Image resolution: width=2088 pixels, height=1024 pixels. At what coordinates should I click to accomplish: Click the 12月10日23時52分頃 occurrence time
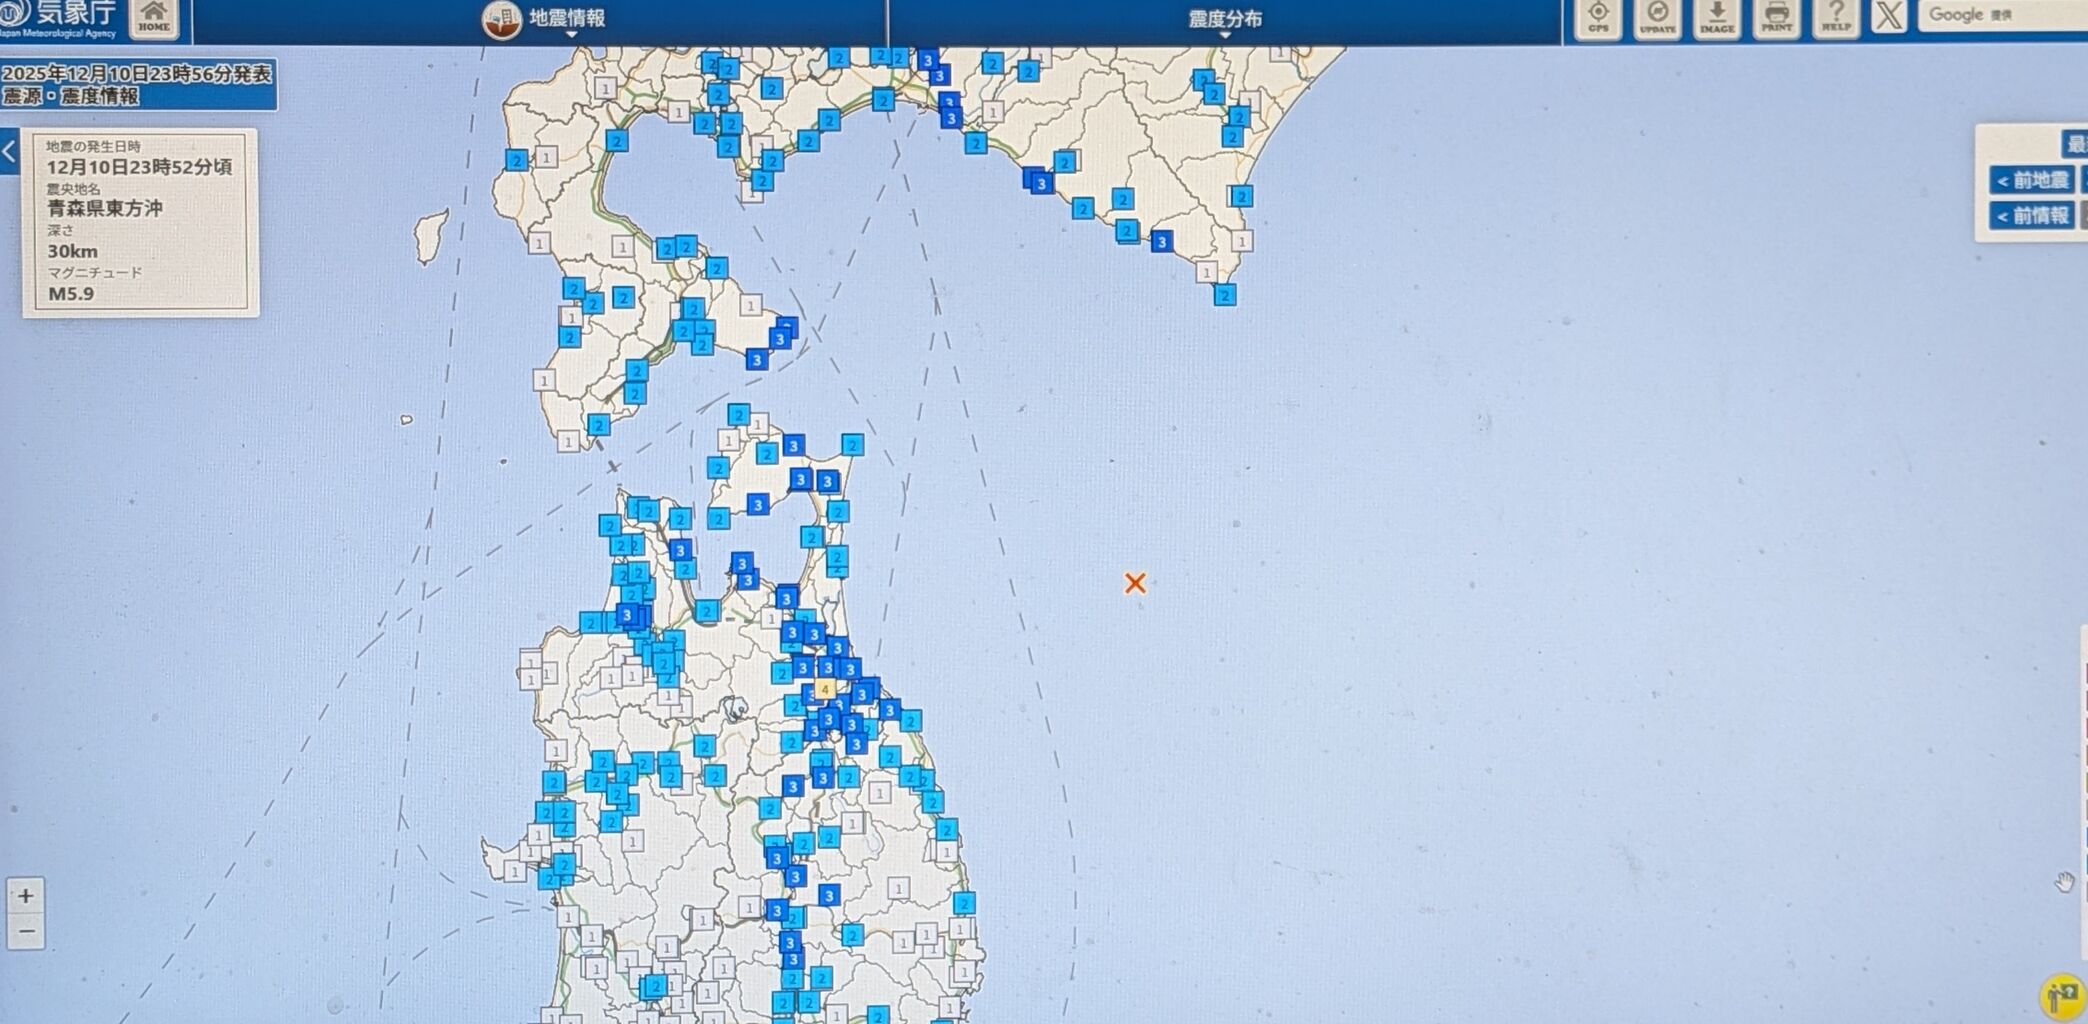point(139,167)
